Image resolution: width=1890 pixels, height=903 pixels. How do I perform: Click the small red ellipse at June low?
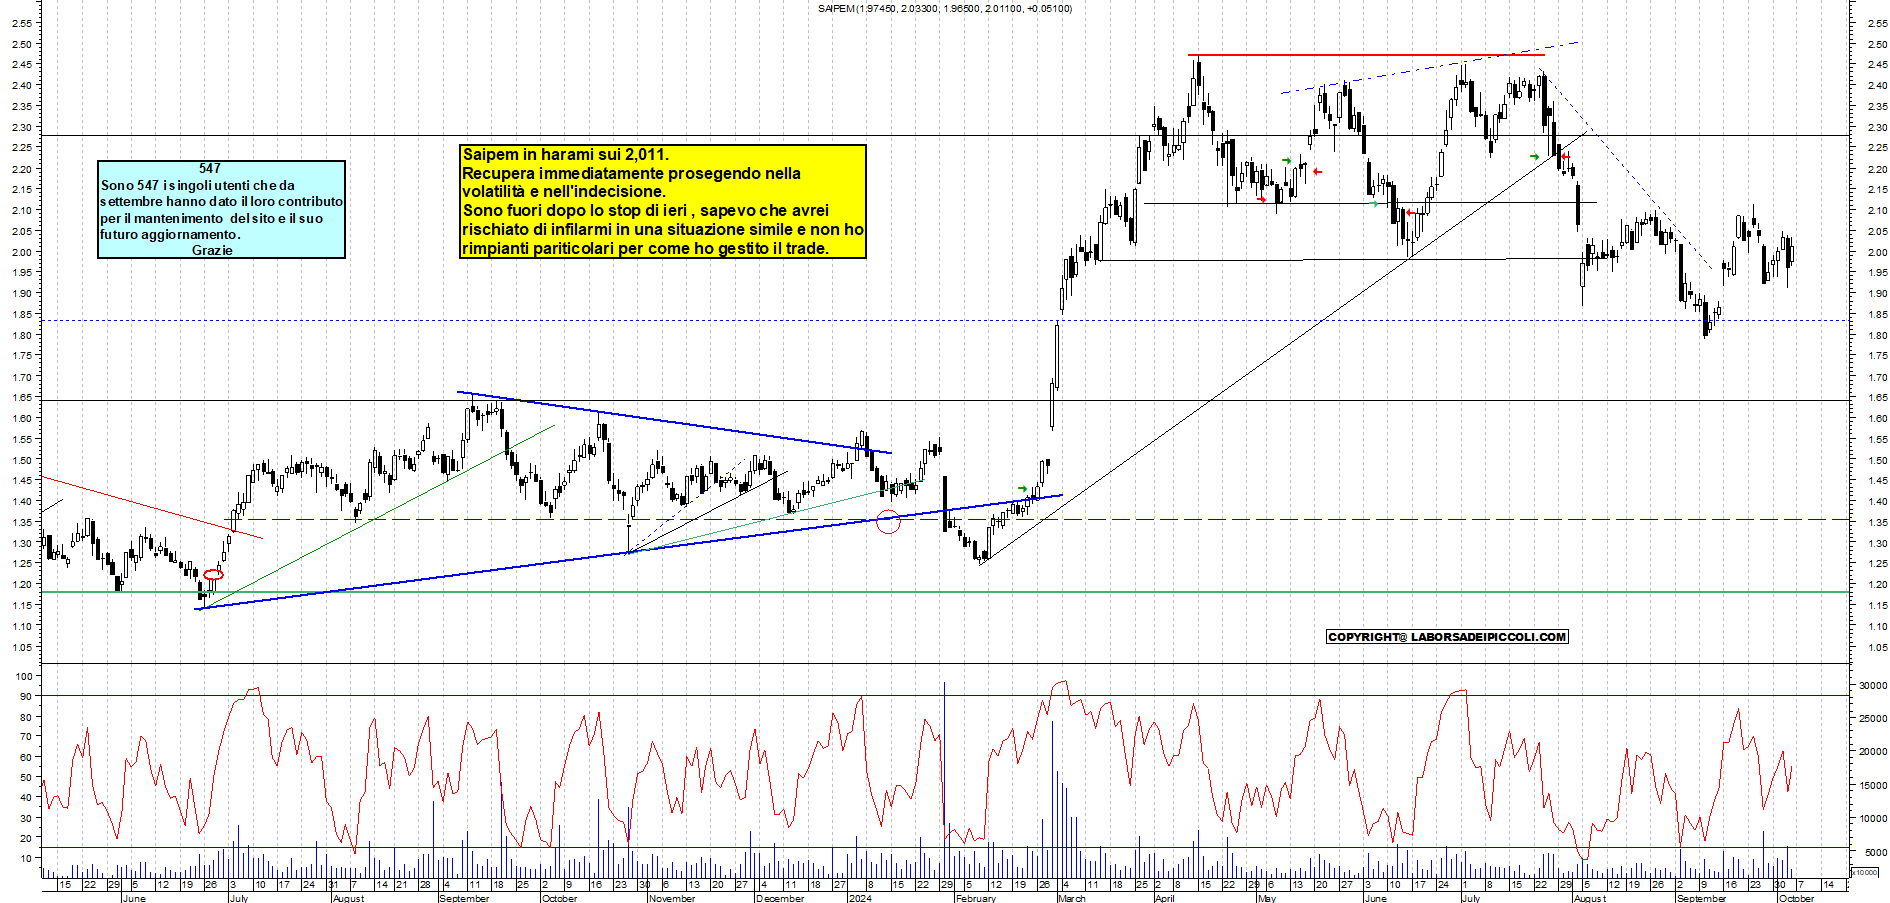(x=213, y=574)
